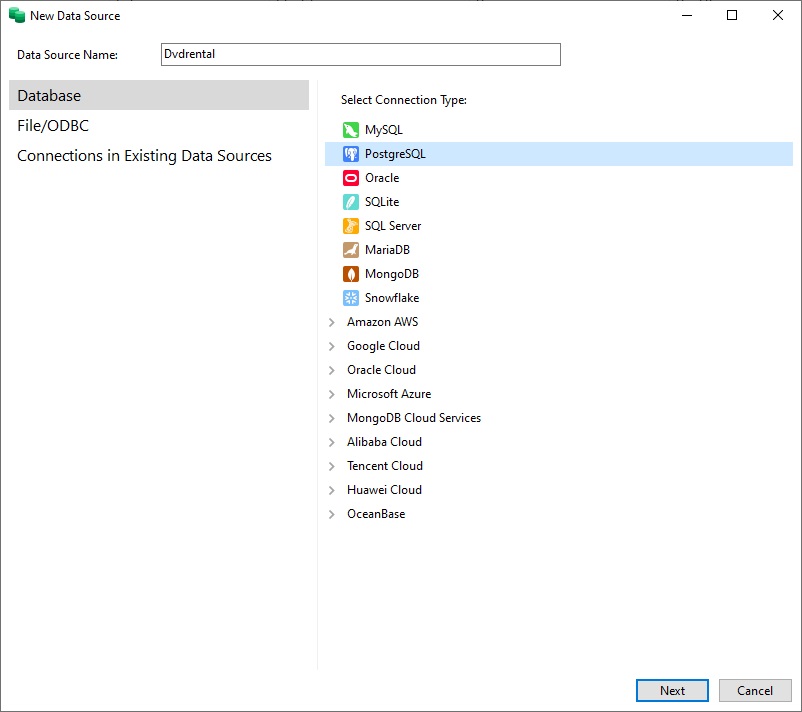
Task: Click the Microsoft Azure label
Action: coord(389,394)
